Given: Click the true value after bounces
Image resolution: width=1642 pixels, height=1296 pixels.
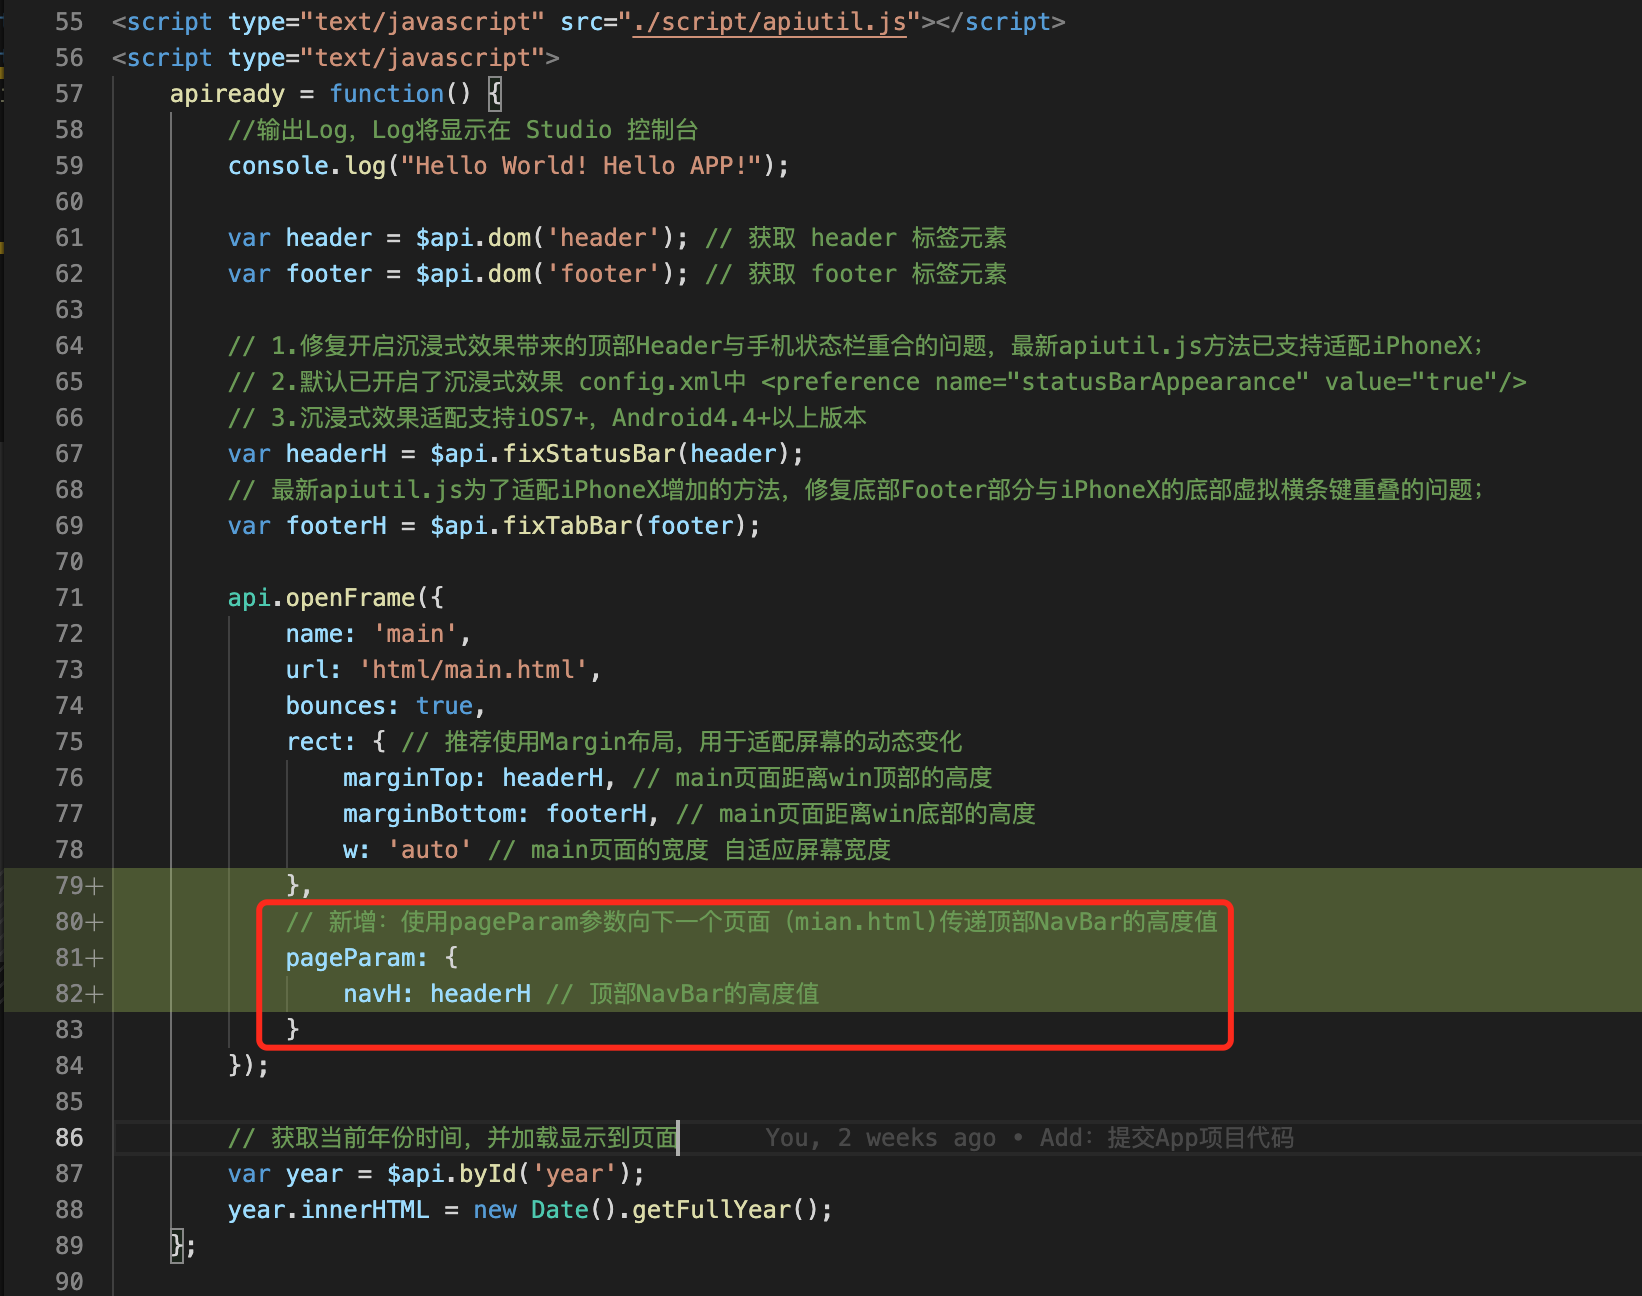Looking at the screenshot, I should pyautogui.click(x=444, y=706).
